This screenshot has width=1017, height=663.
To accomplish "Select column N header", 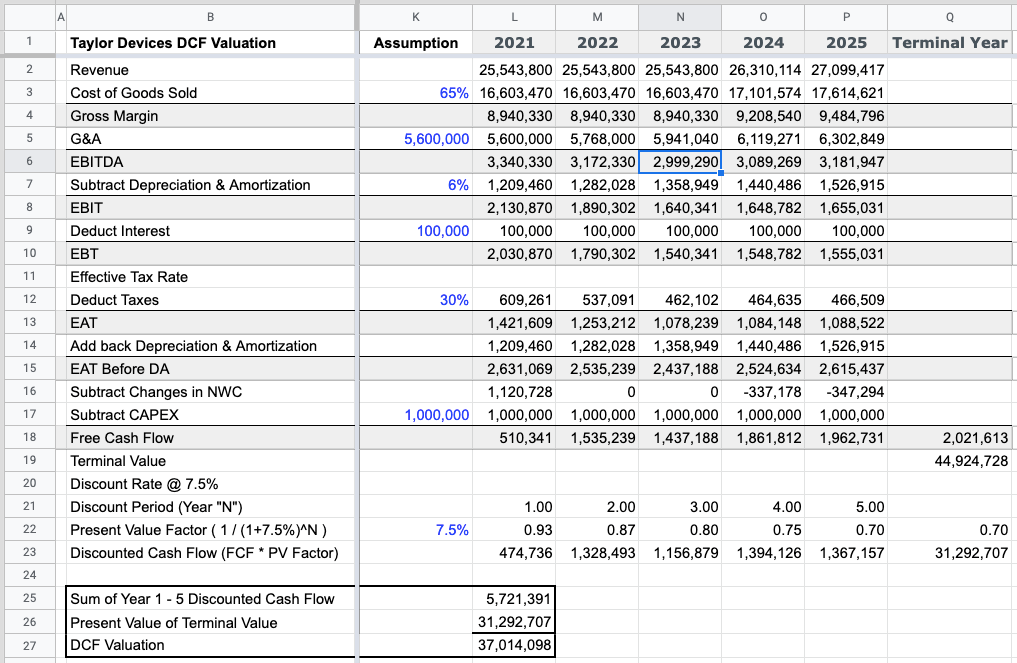I will (680, 17).
